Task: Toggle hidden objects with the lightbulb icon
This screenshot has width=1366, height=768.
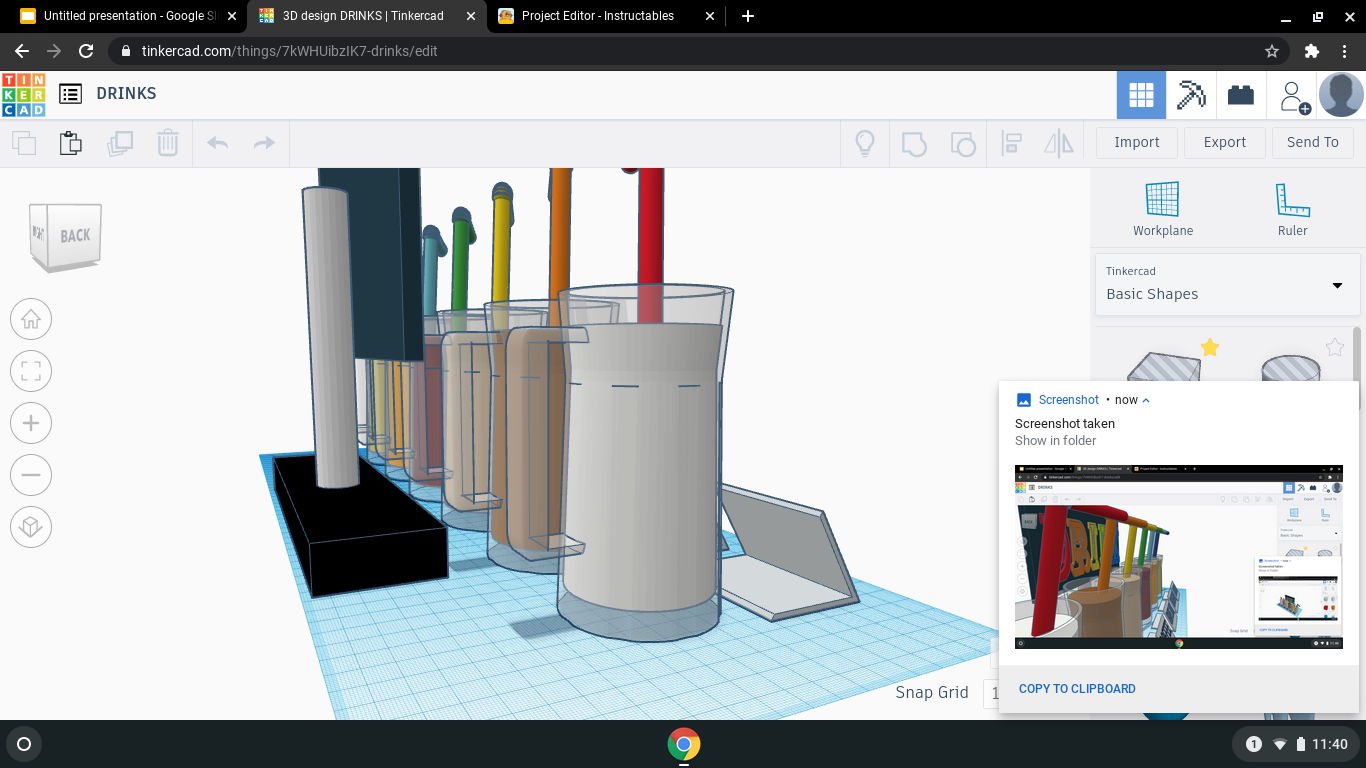Action: (x=864, y=142)
